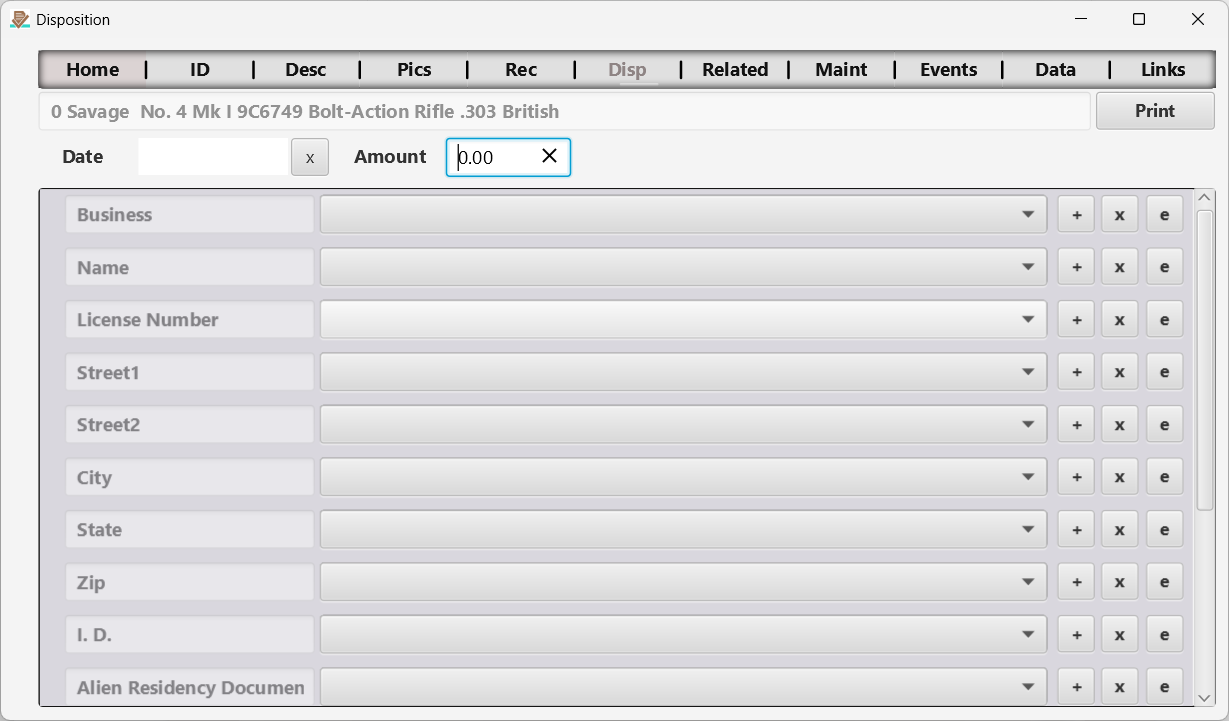Switch to the Maint tab
Viewport: 1229px width, 721px height.
pyautogui.click(x=841, y=69)
